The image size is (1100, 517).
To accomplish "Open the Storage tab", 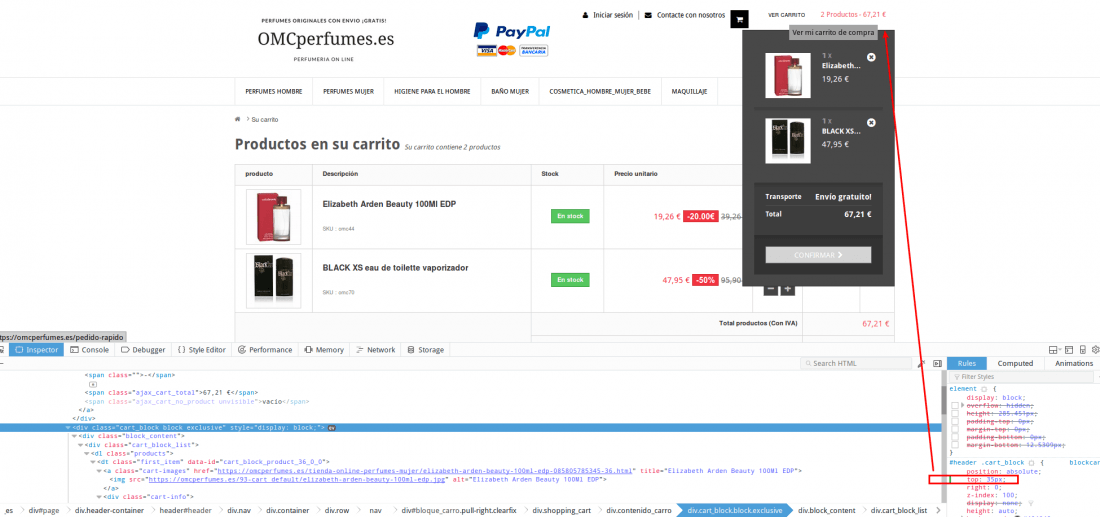I will tap(425, 349).
